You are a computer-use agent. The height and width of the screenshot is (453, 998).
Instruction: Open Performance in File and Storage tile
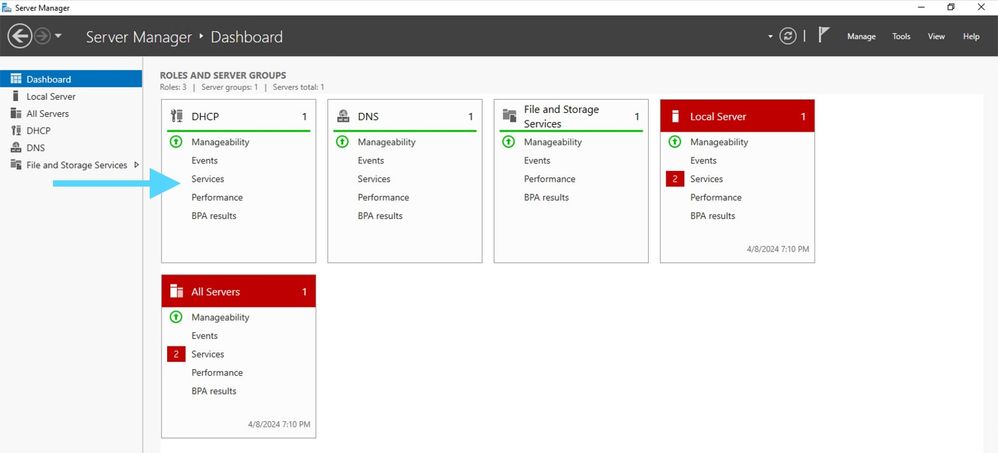549,179
